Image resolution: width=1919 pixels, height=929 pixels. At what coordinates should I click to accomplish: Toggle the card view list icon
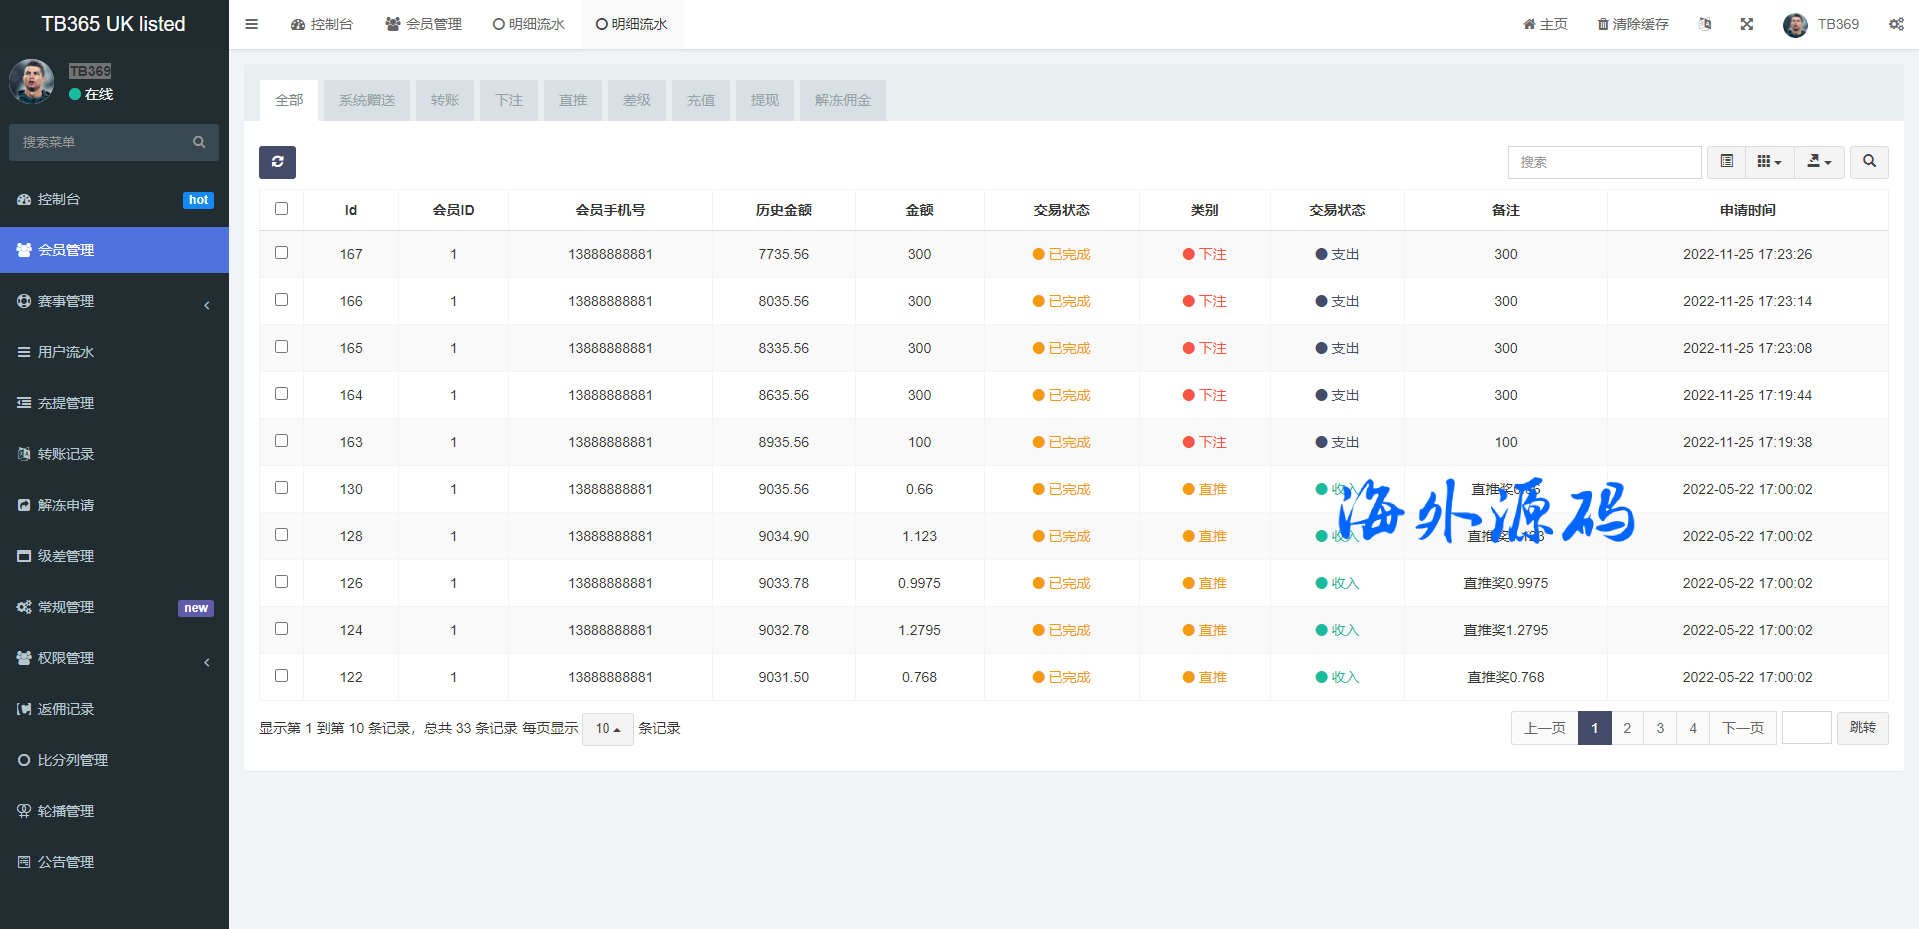point(1726,162)
